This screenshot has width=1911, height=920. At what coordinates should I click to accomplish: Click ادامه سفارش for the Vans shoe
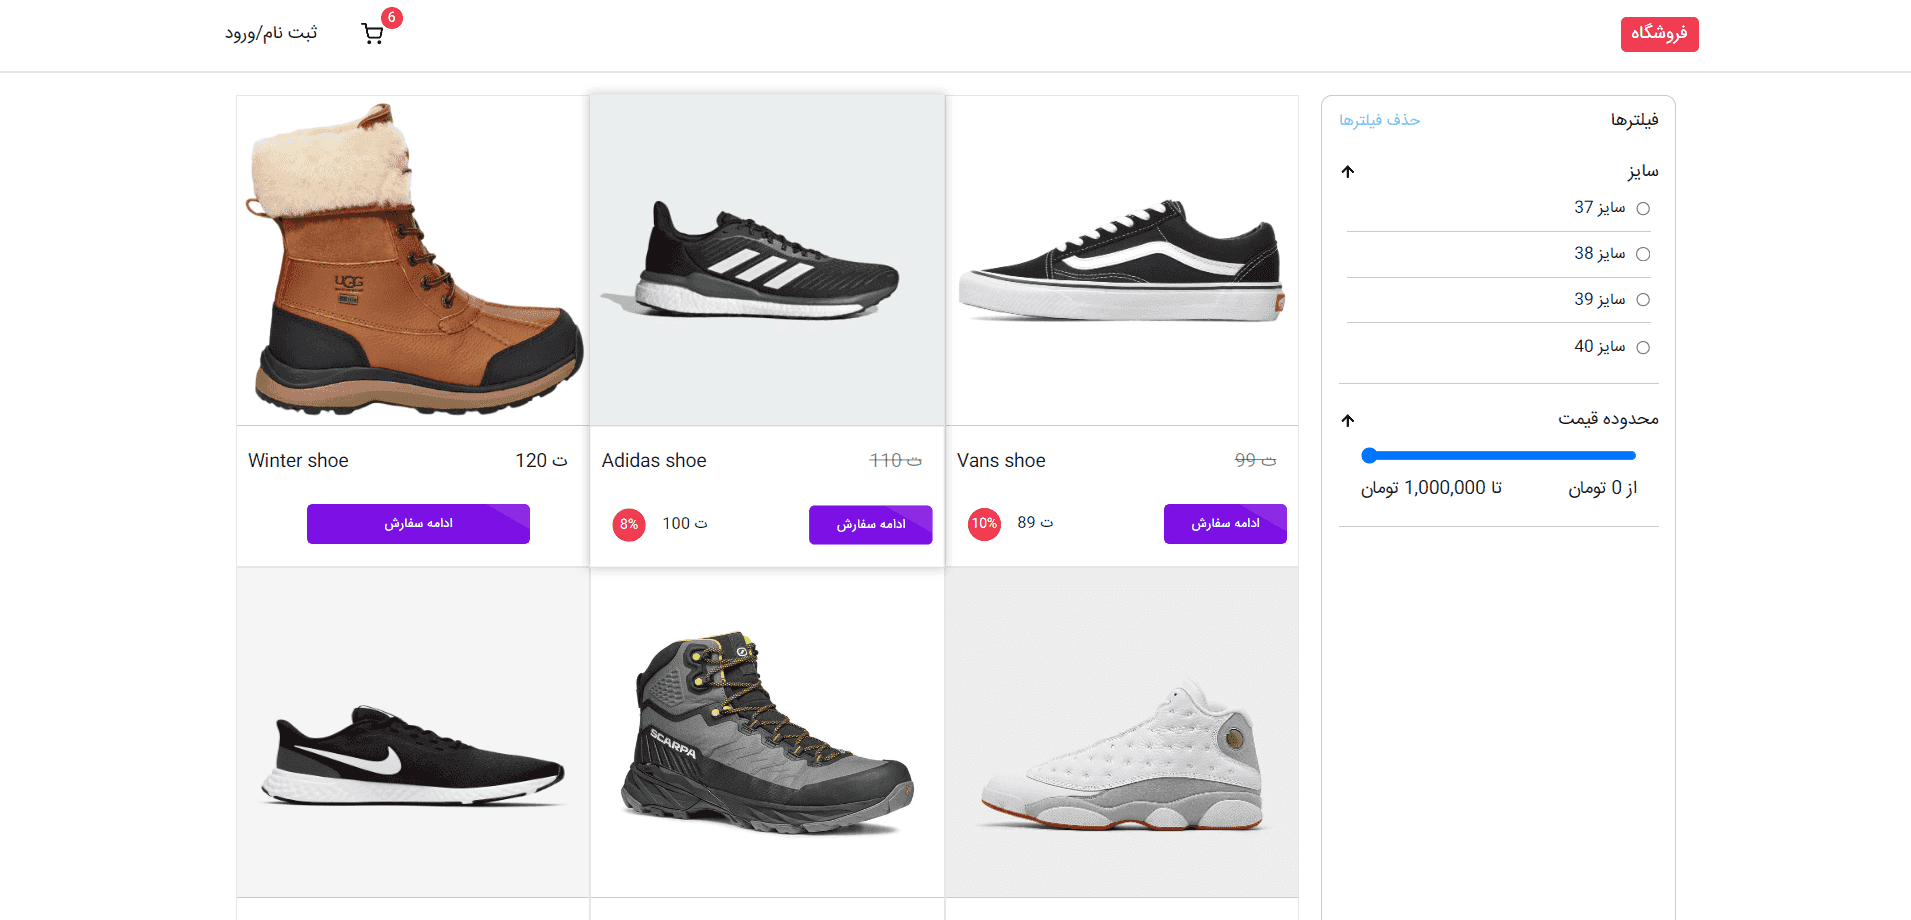point(1224,523)
